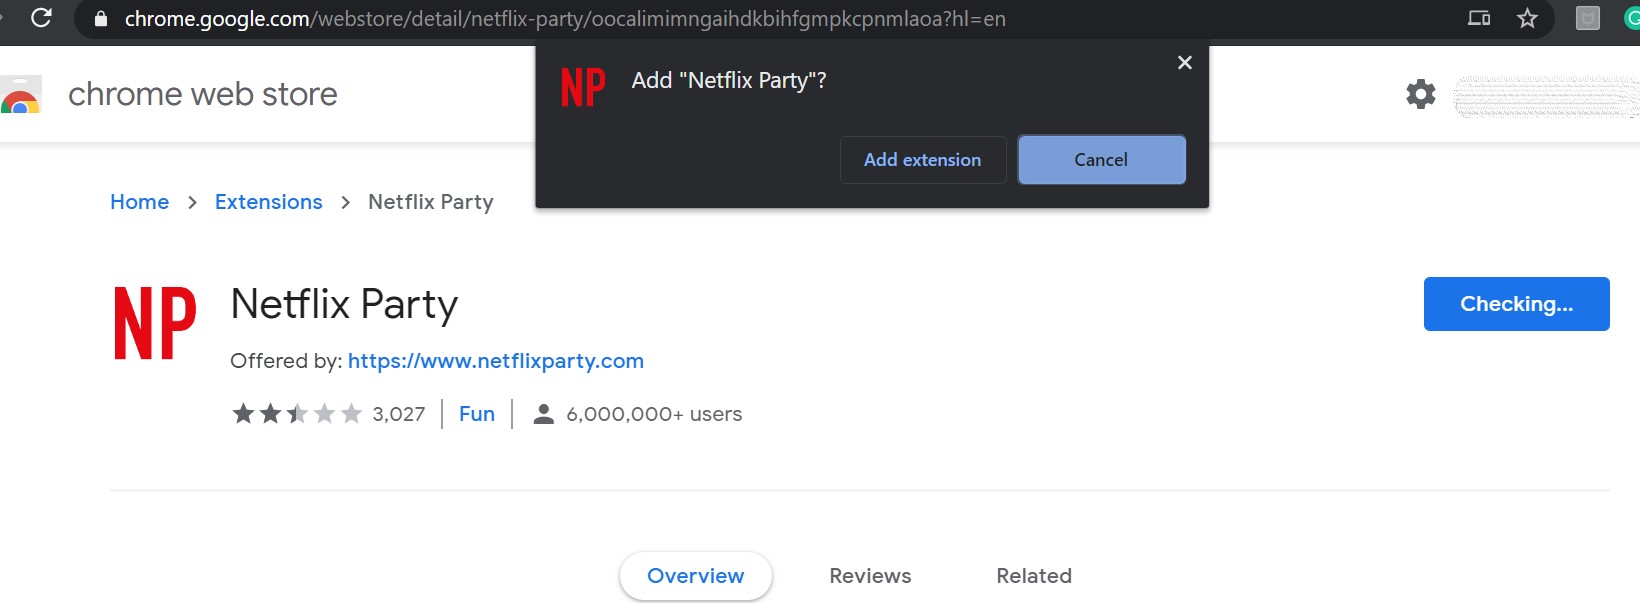
Task: Click the blurred account email area
Action: click(1546, 96)
